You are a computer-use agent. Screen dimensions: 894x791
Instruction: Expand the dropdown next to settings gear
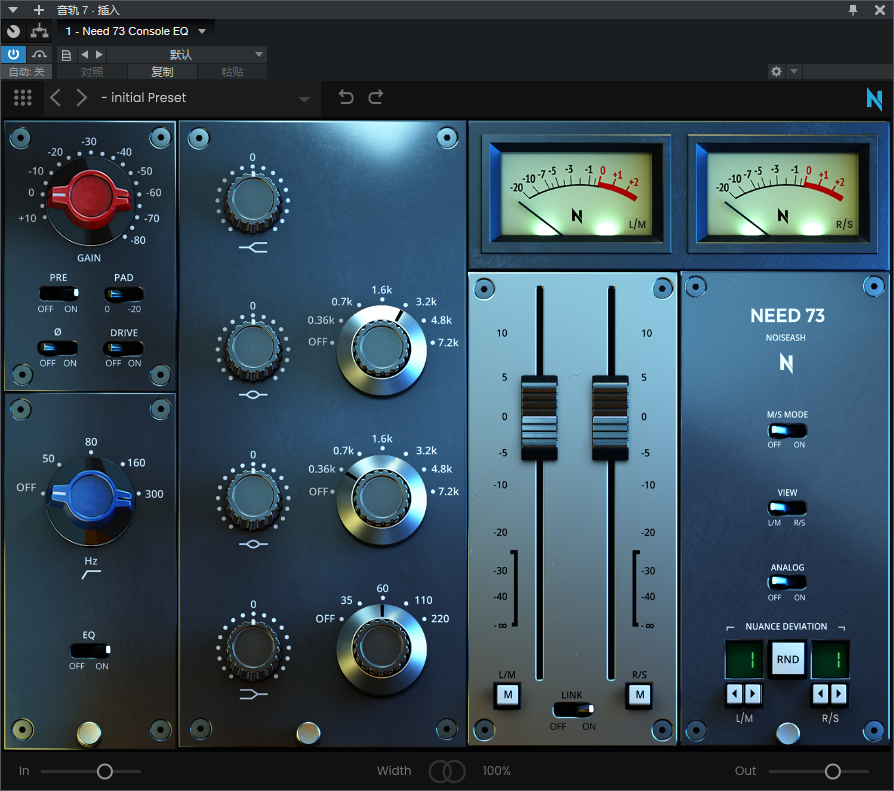(794, 71)
